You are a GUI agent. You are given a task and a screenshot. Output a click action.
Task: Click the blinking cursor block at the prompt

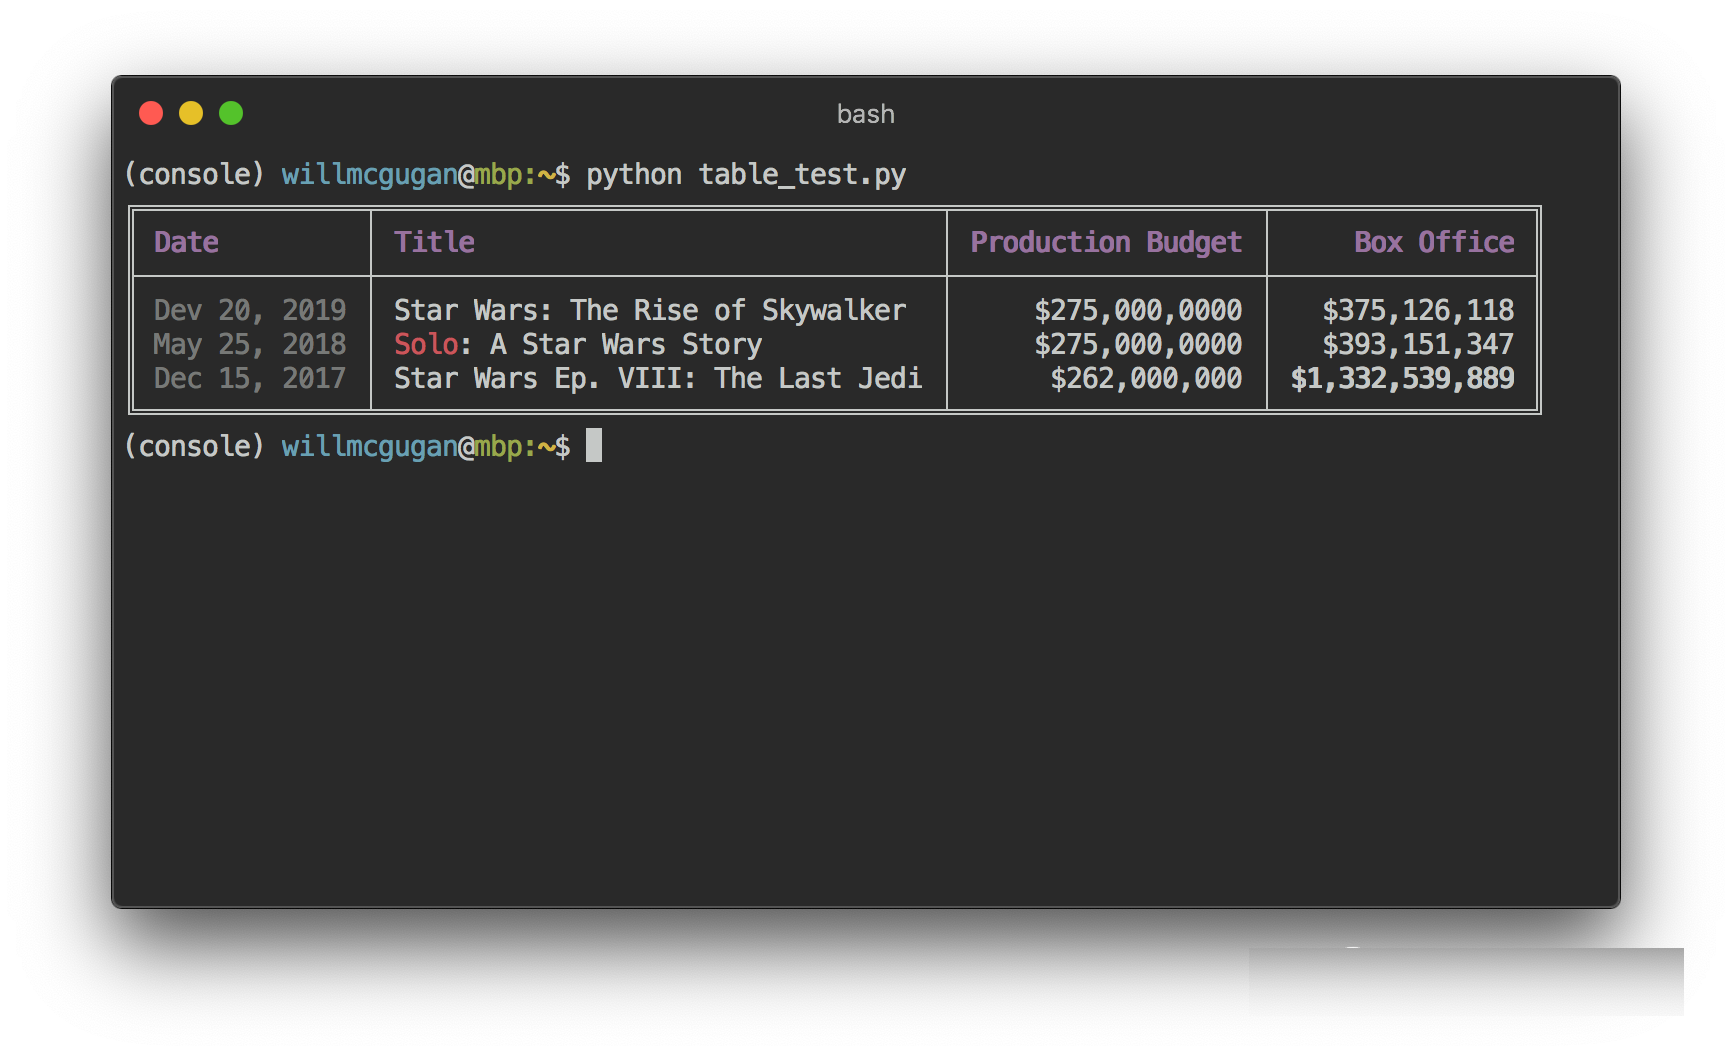pos(594,445)
